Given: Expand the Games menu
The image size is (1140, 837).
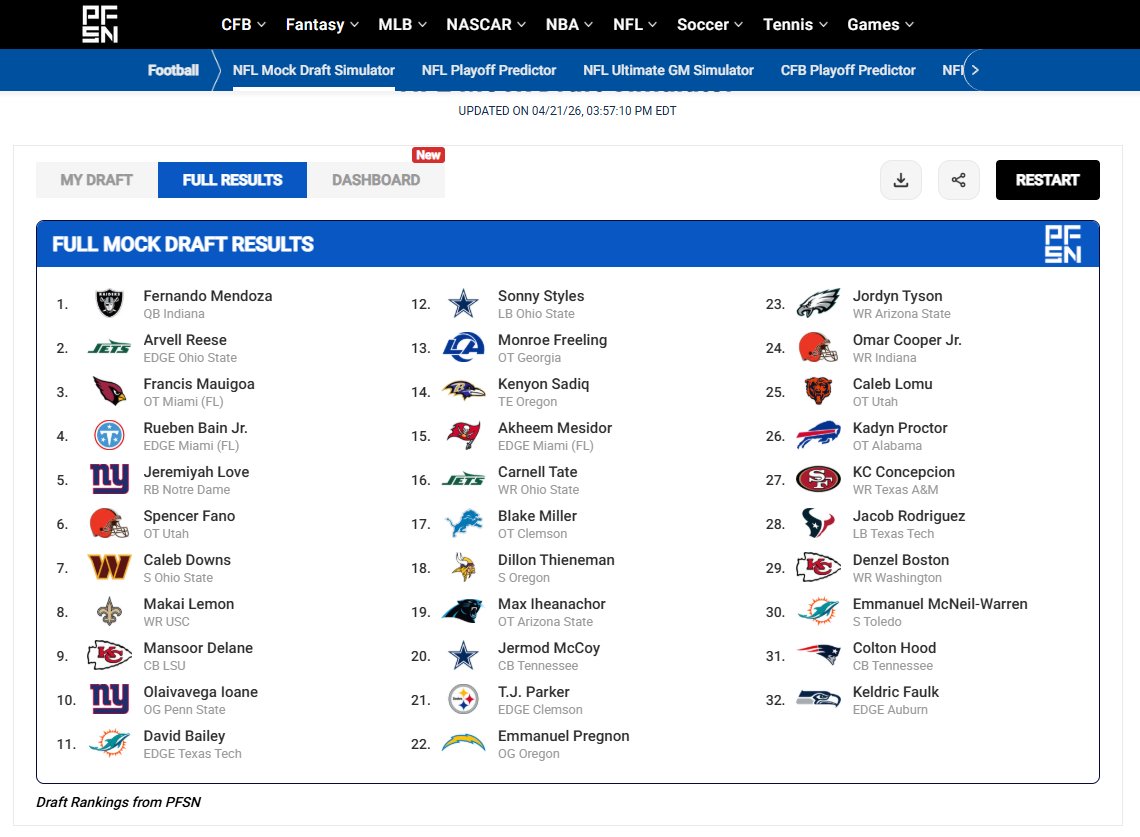Looking at the screenshot, I should click(880, 24).
